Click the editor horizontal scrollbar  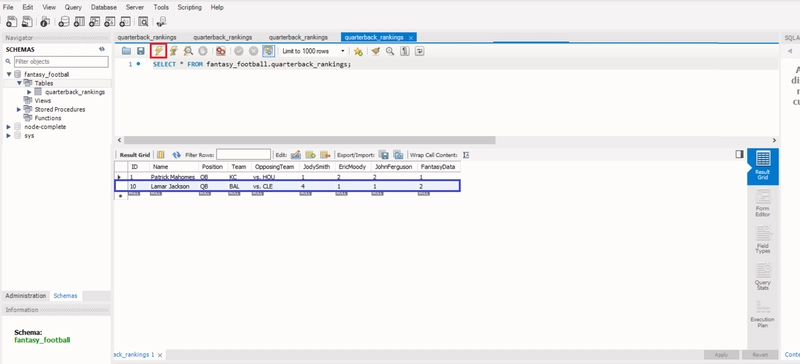(x=309, y=140)
